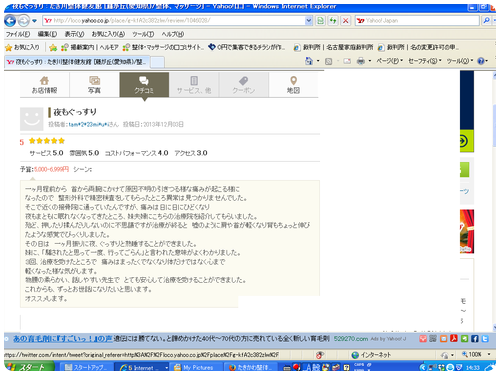Open the 表示(V) menu
Viewport: 500px width, 375px height.
tap(74, 34)
